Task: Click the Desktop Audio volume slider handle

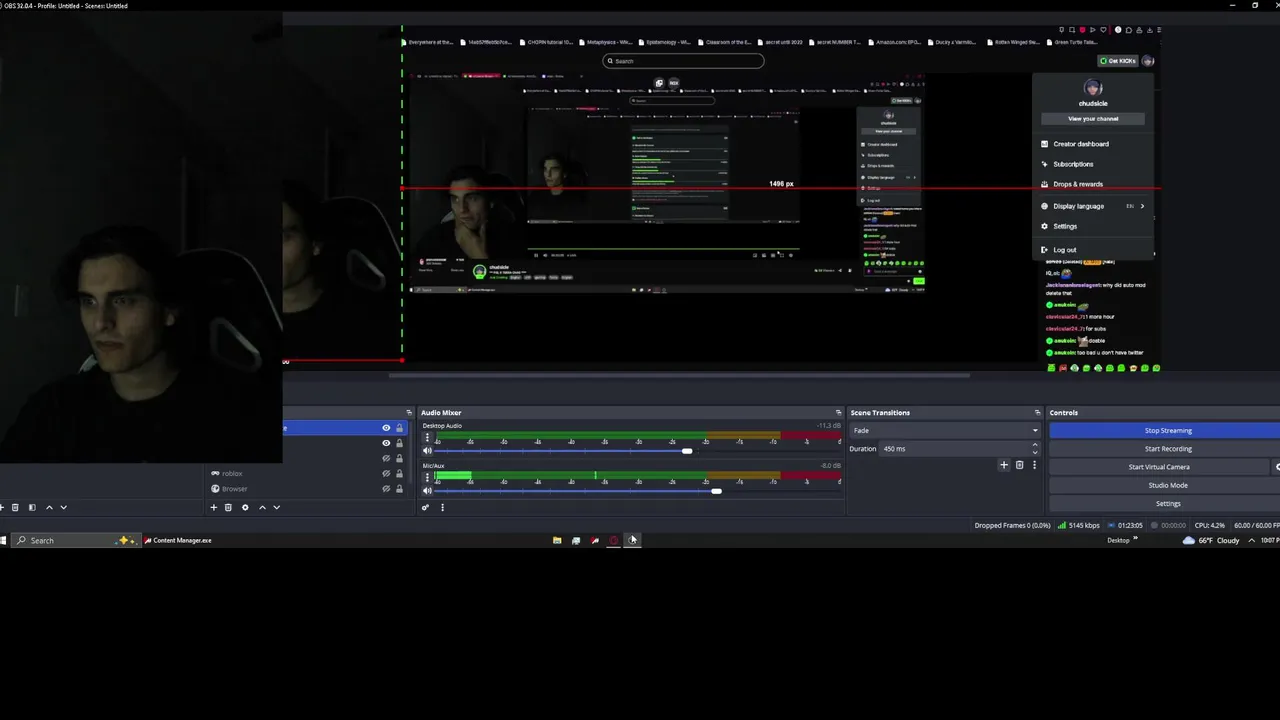Action: point(687,451)
